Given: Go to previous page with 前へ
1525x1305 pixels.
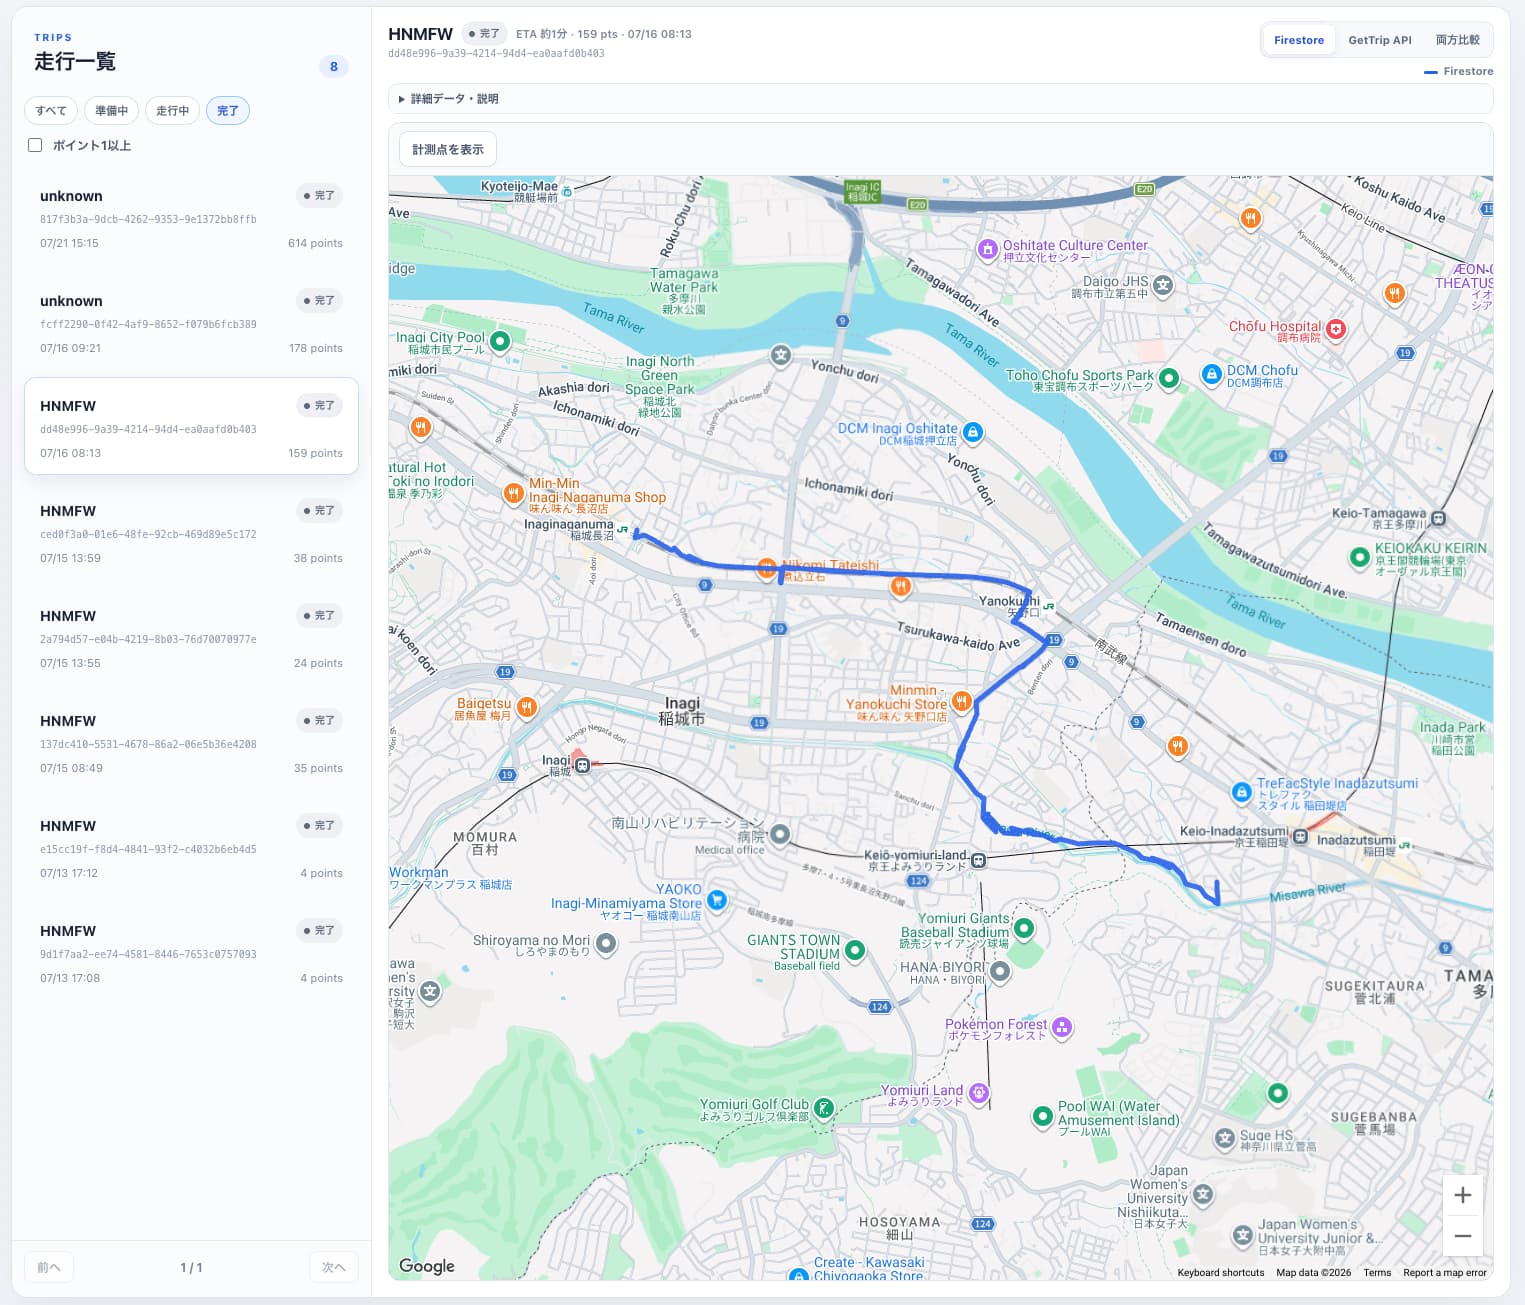Looking at the screenshot, I should (x=49, y=1267).
